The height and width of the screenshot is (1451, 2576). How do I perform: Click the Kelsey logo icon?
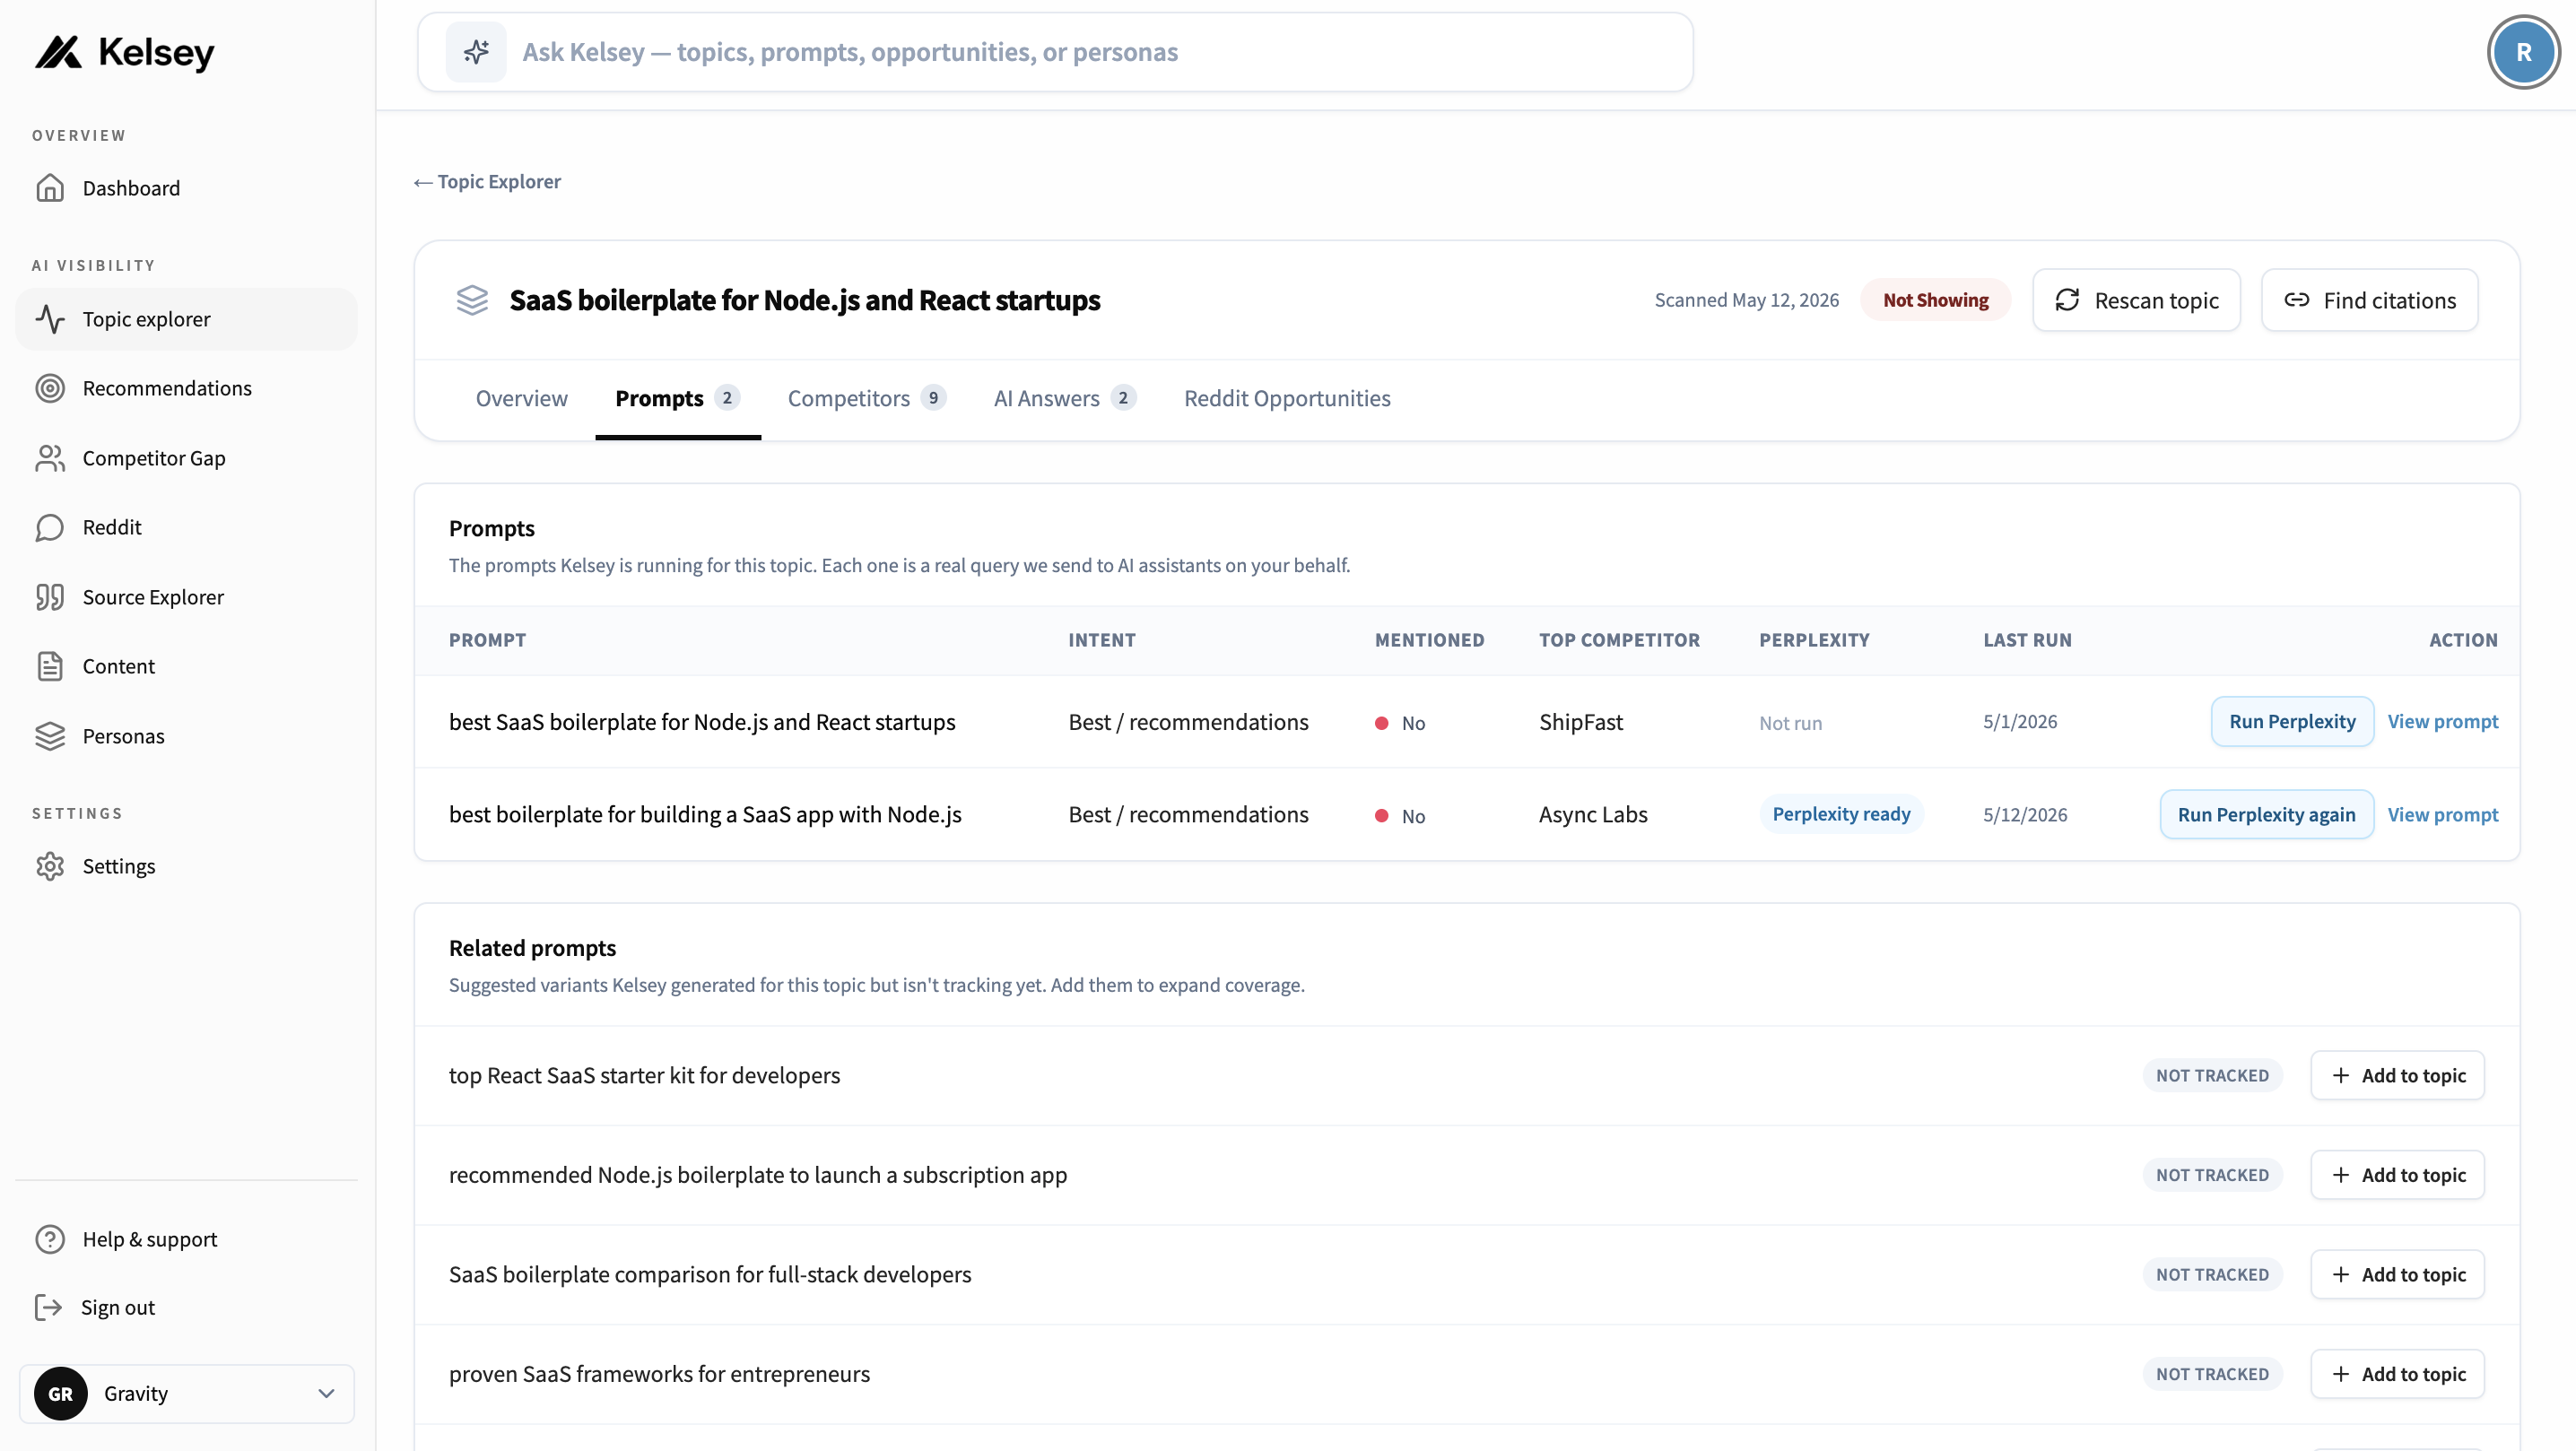pos(58,52)
